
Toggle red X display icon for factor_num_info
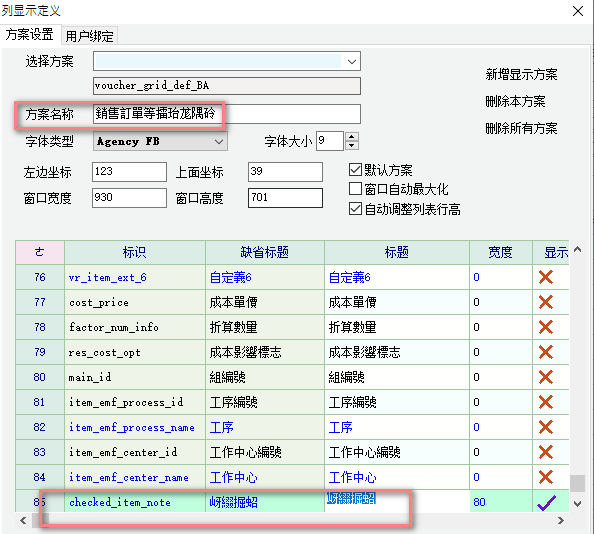546,327
